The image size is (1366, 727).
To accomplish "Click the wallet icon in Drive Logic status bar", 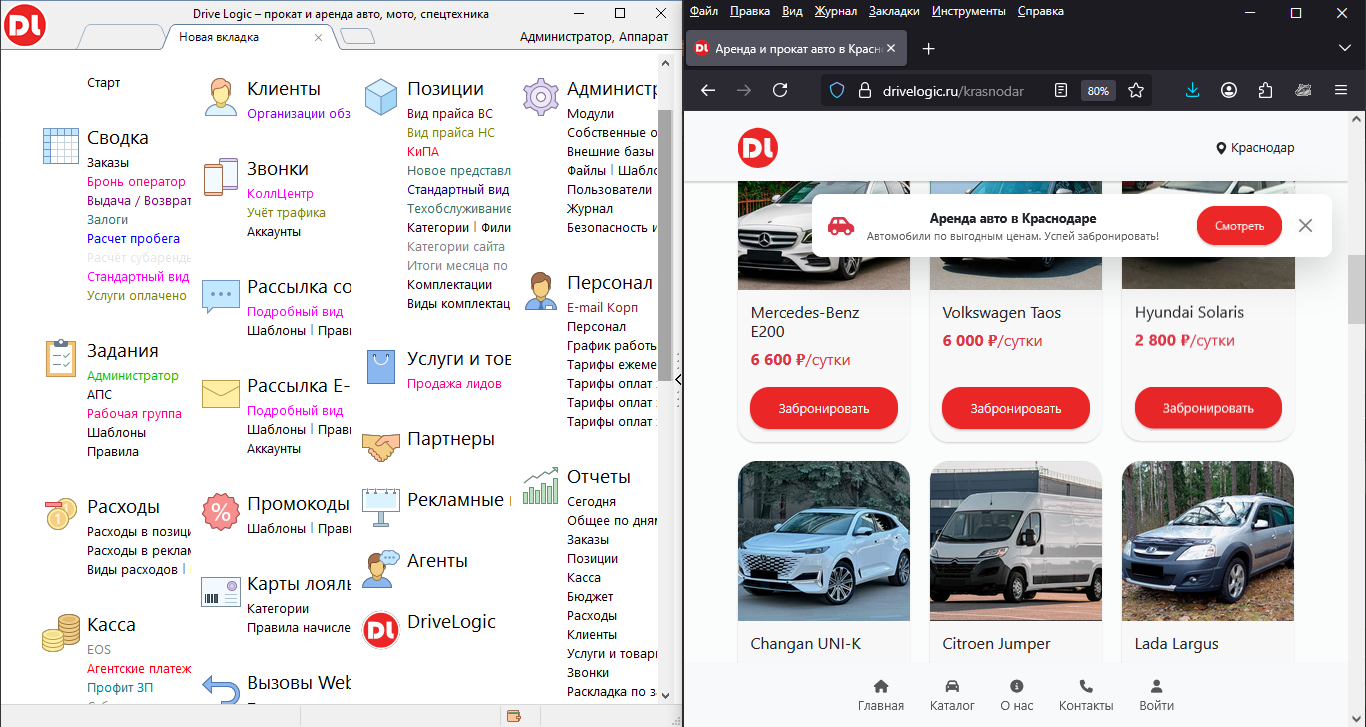I will (x=515, y=716).
